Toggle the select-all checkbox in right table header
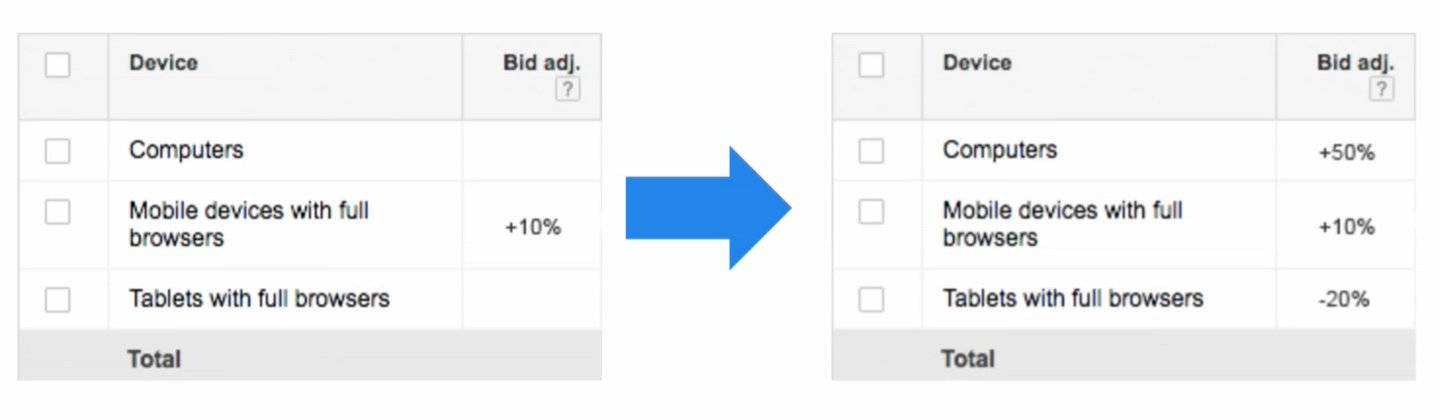Image resolution: width=1440 pixels, height=420 pixels. click(872, 66)
